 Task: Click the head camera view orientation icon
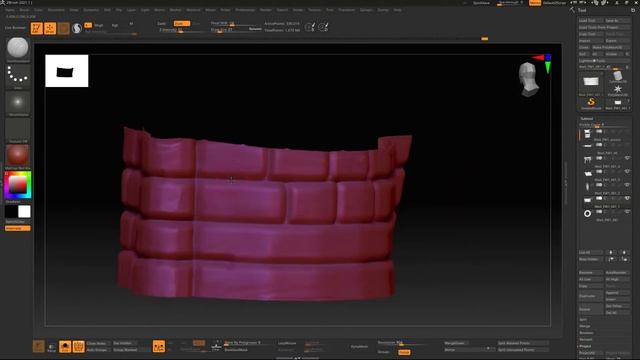(x=529, y=80)
